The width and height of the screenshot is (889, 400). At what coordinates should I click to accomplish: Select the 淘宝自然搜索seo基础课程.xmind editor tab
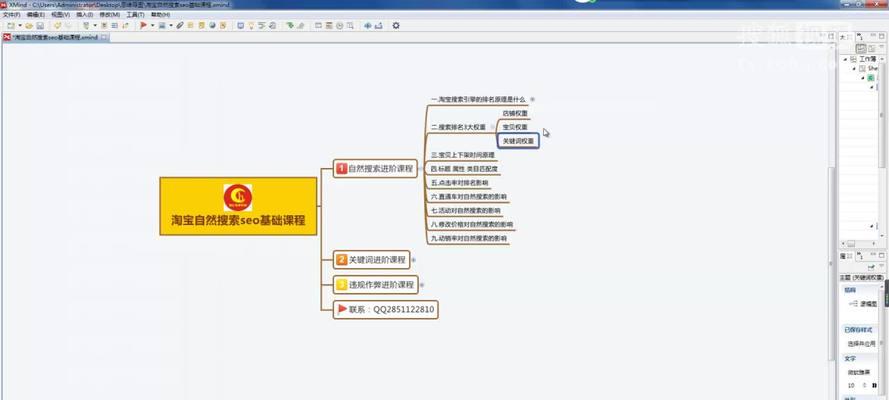pyautogui.click(x=54, y=37)
